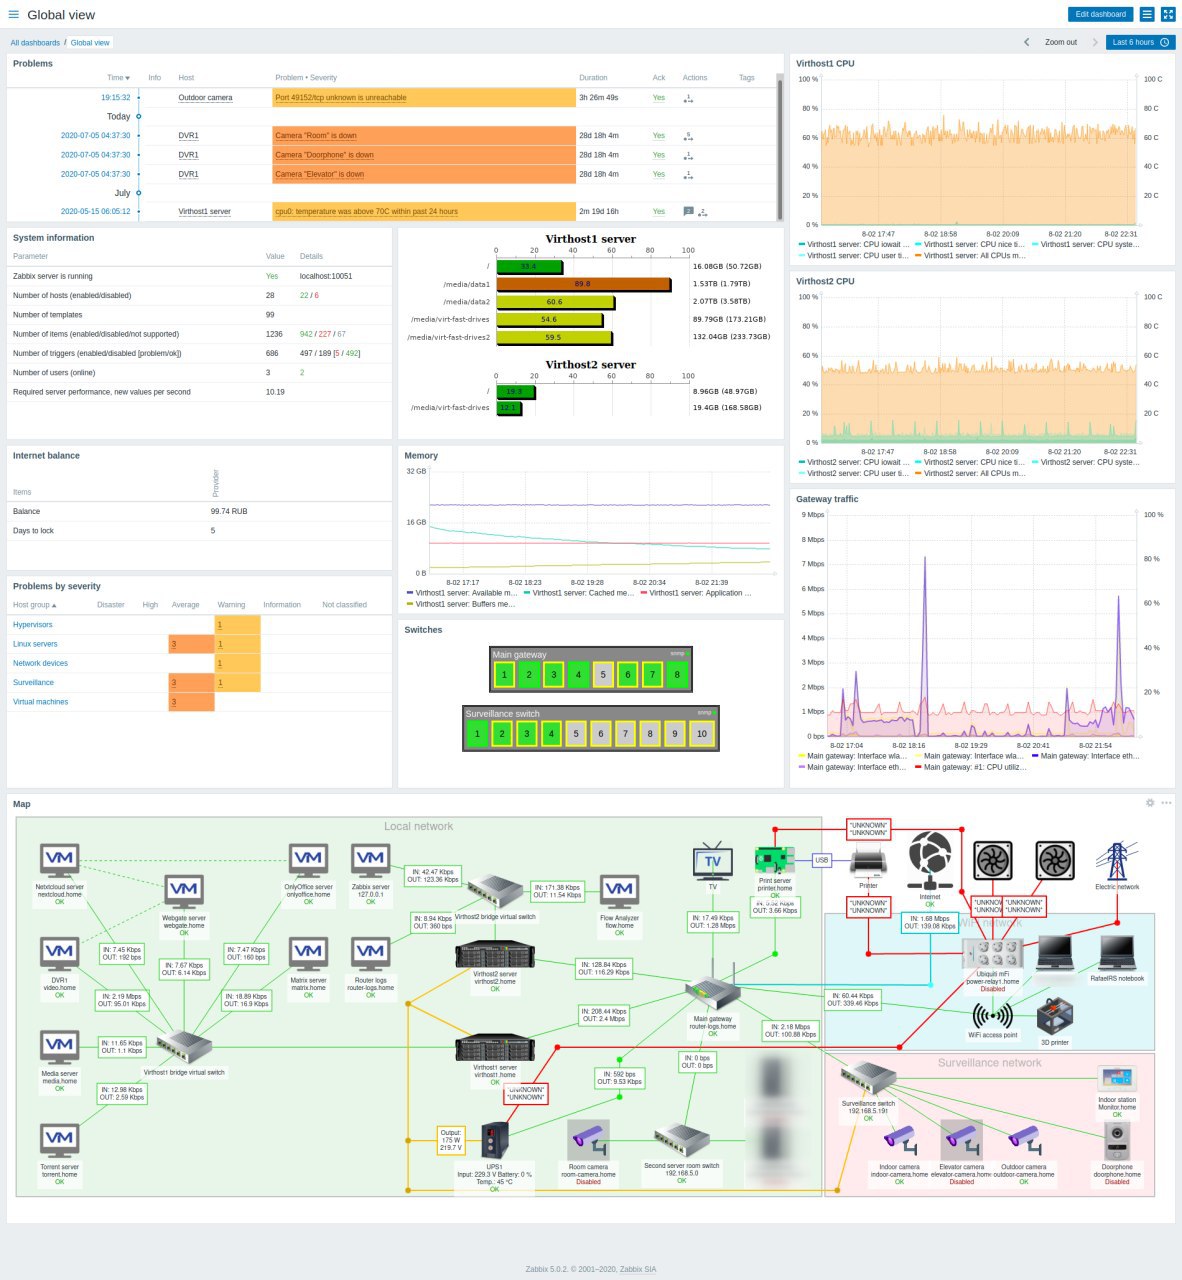
Task: Click the Nextcloud server VM icon on map
Action: (x=60, y=861)
